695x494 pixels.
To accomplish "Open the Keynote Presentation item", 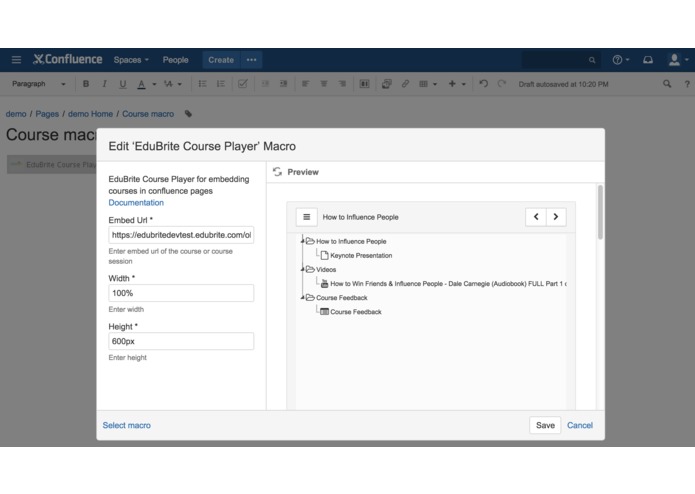I will [x=357, y=255].
